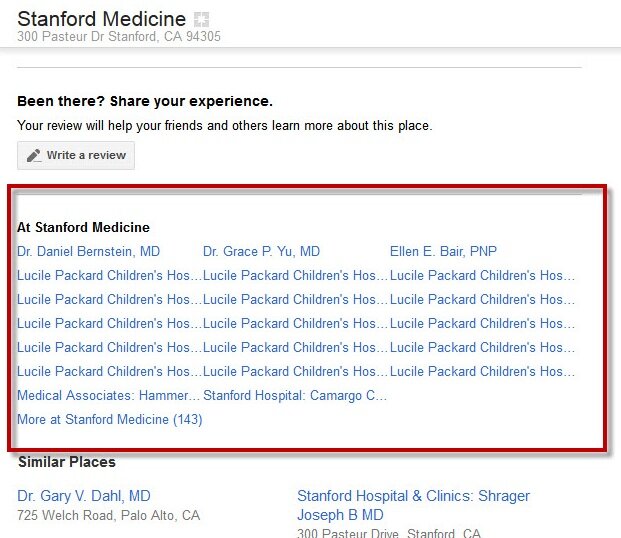Open first Lucile Packard link under Dr. Bernstein

(x=109, y=275)
